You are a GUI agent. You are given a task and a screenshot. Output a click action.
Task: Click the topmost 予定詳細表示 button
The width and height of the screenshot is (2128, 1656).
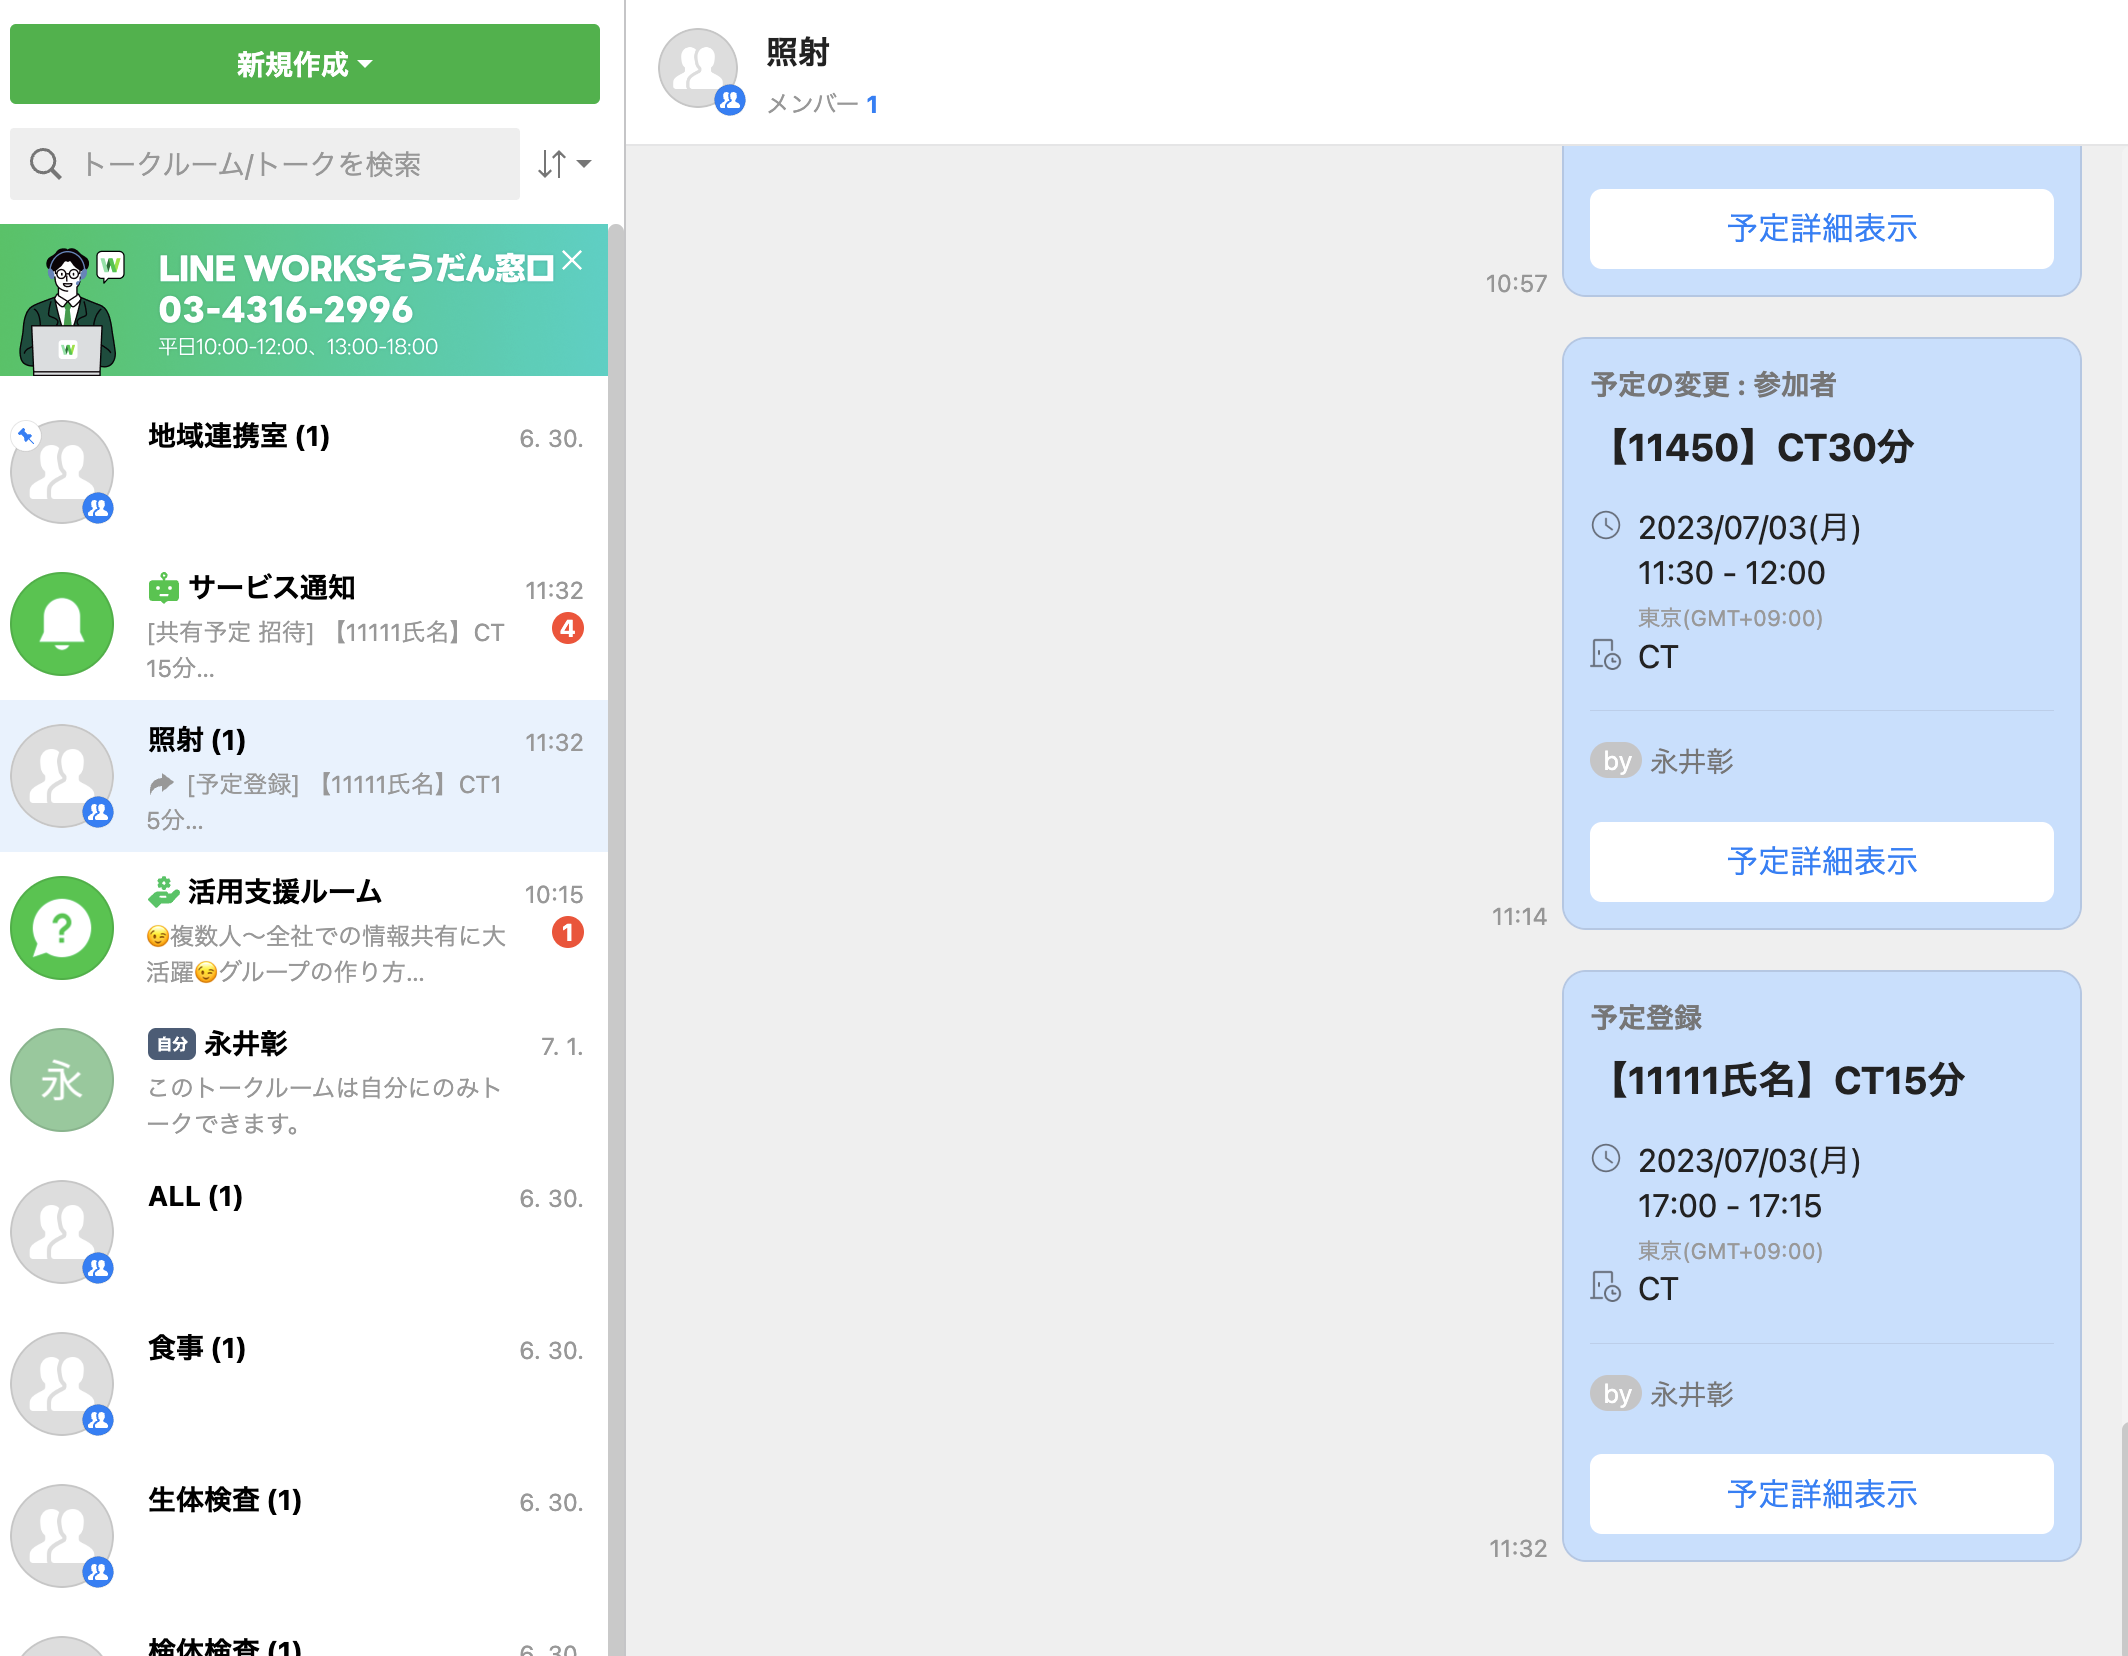pyautogui.click(x=1821, y=228)
